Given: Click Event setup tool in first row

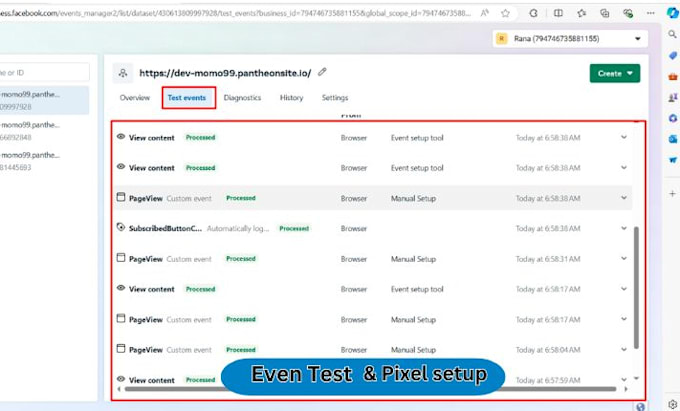Looking at the screenshot, I should pos(417,138).
